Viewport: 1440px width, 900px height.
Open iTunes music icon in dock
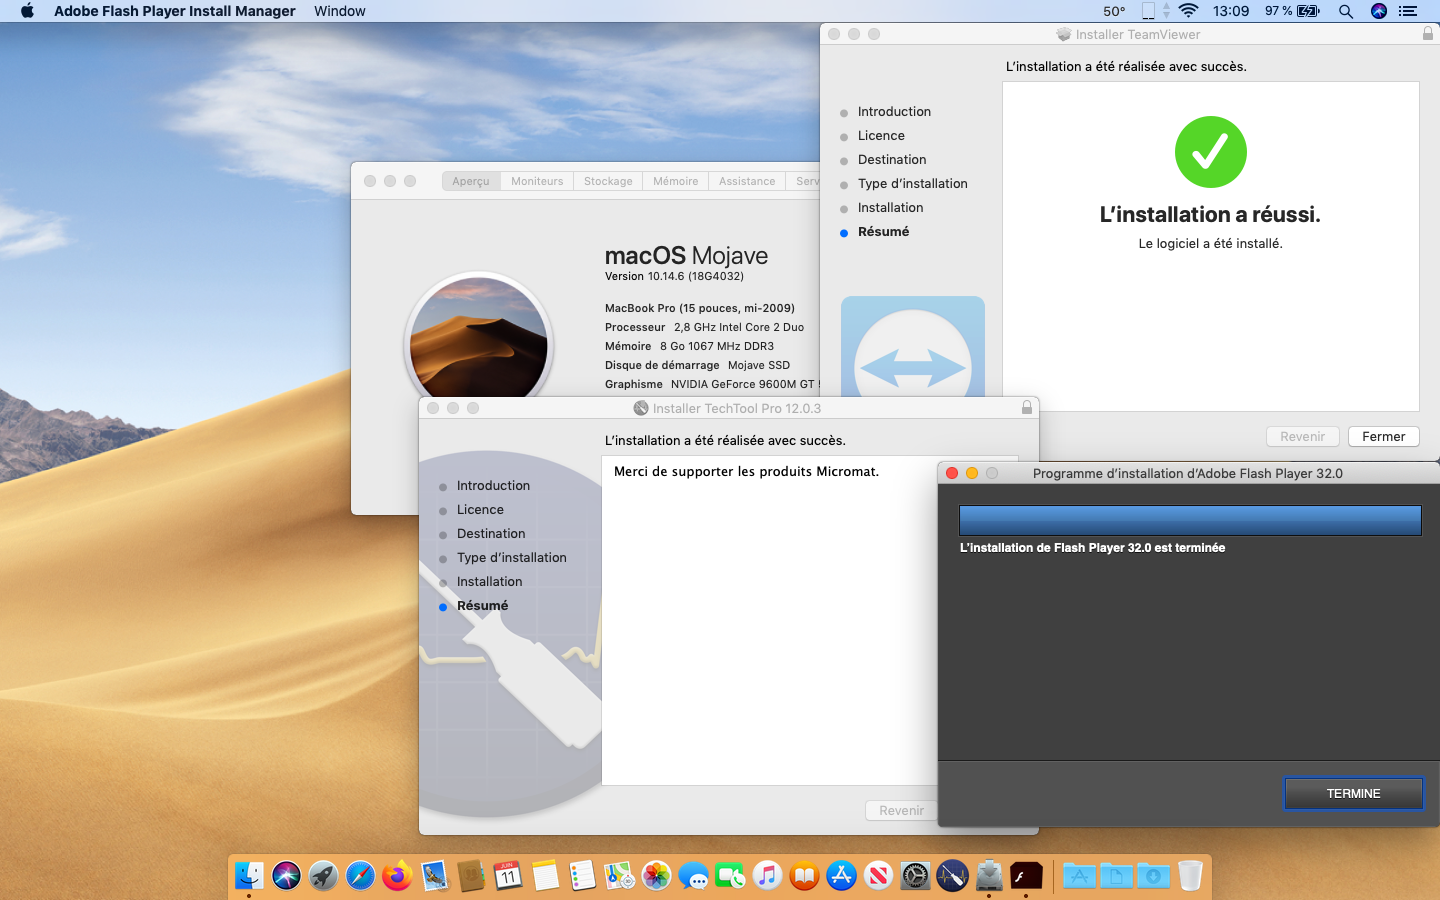pyautogui.click(x=767, y=876)
